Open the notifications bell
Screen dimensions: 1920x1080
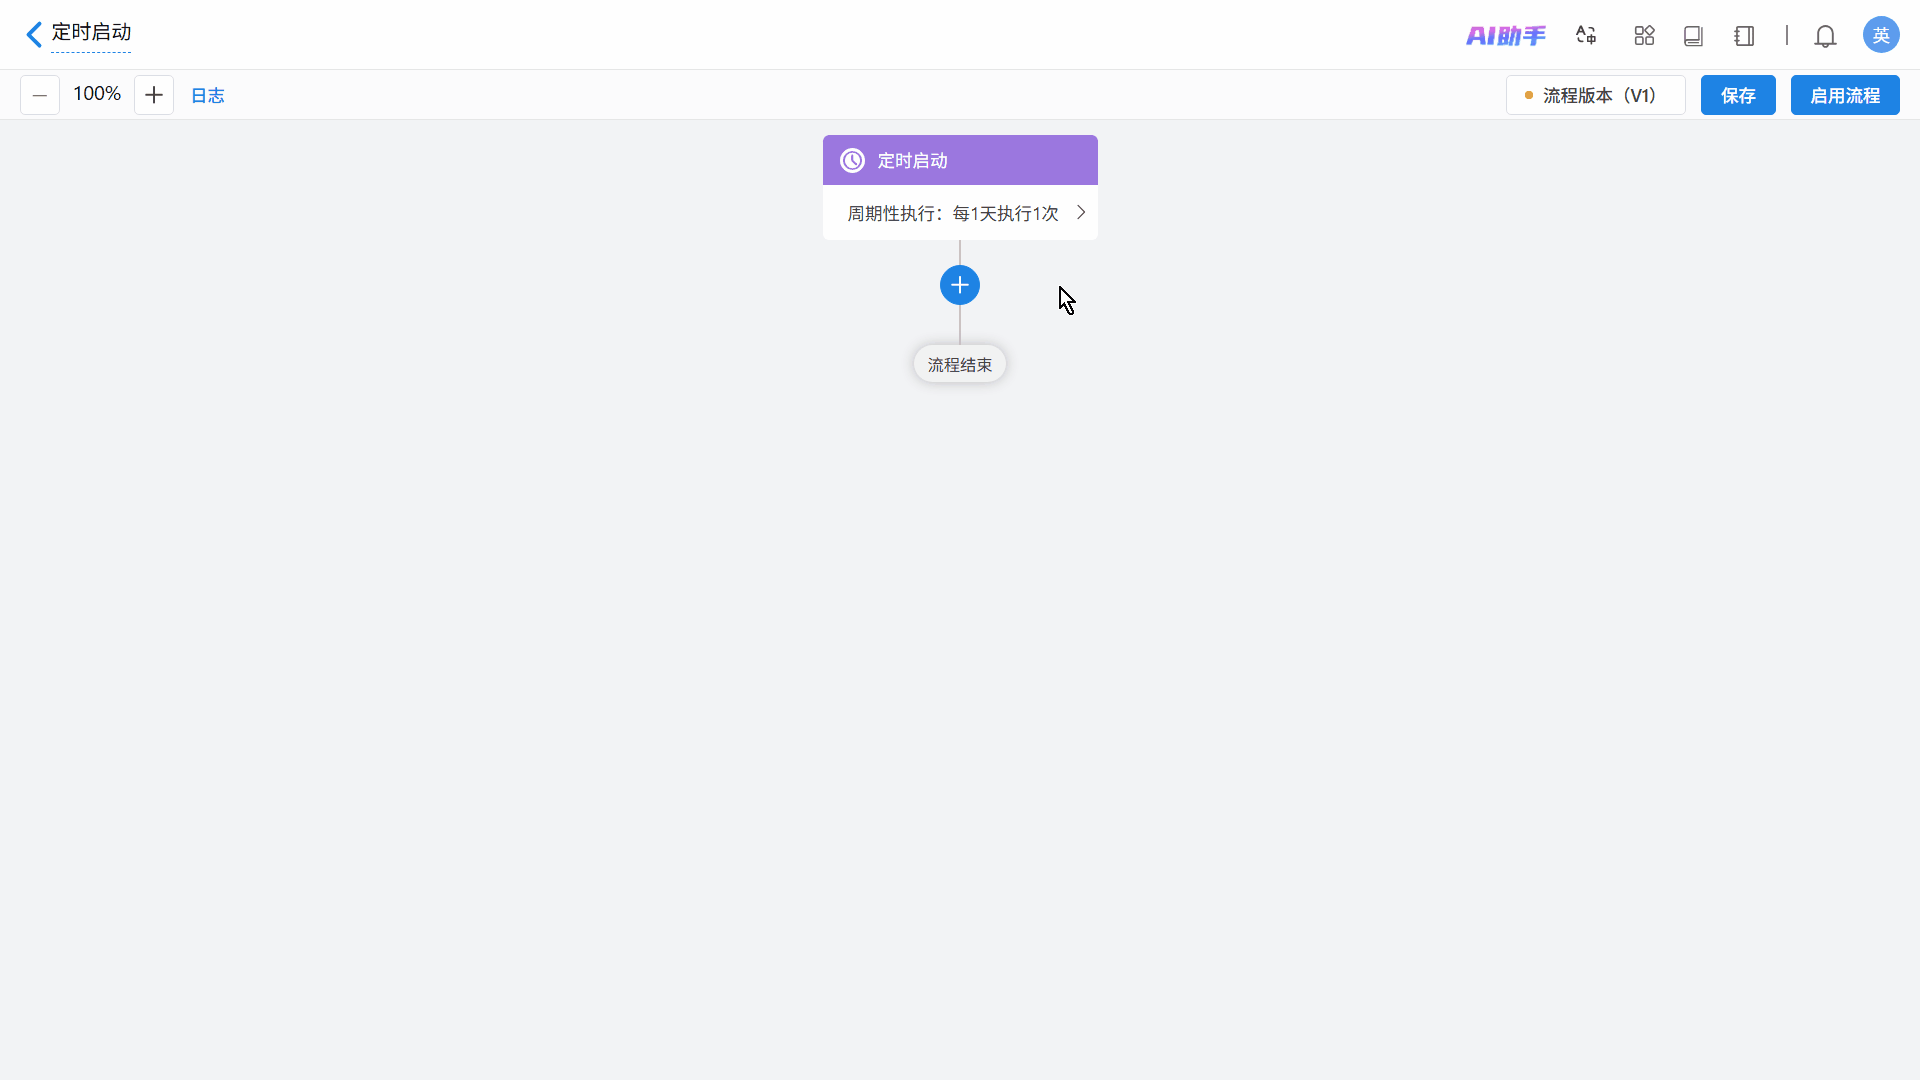[1825, 36]
